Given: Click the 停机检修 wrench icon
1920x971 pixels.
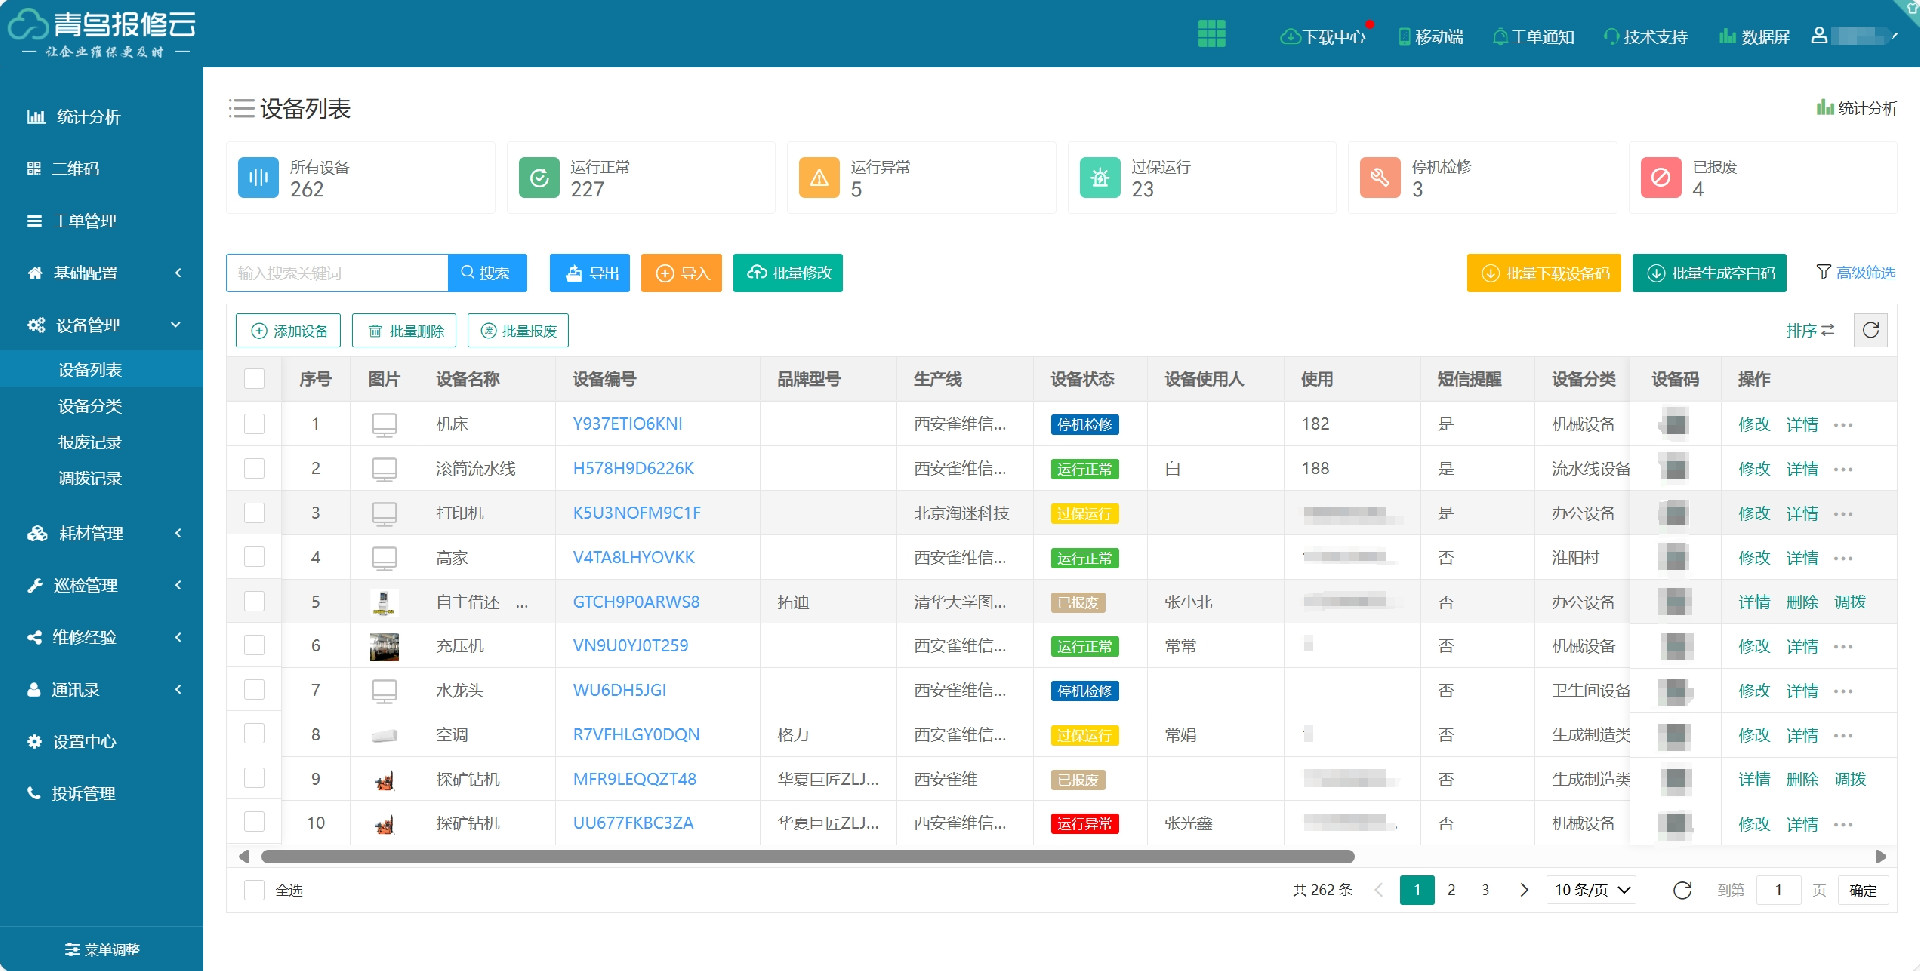Looking at the screenshot, I should (1379, 178).
